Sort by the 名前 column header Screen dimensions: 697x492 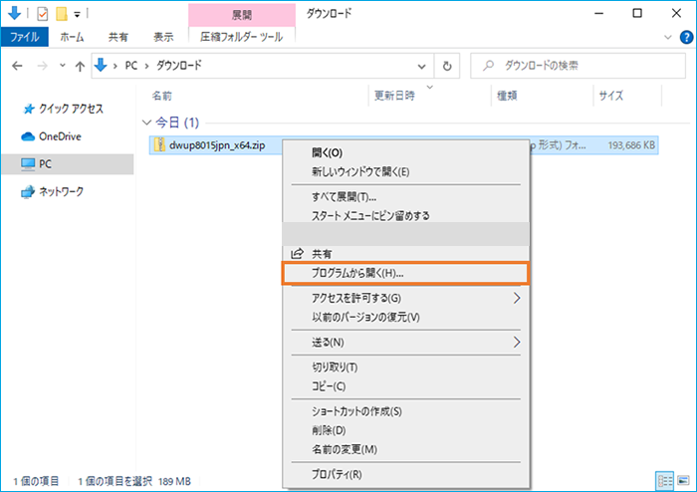click(162, 96)
